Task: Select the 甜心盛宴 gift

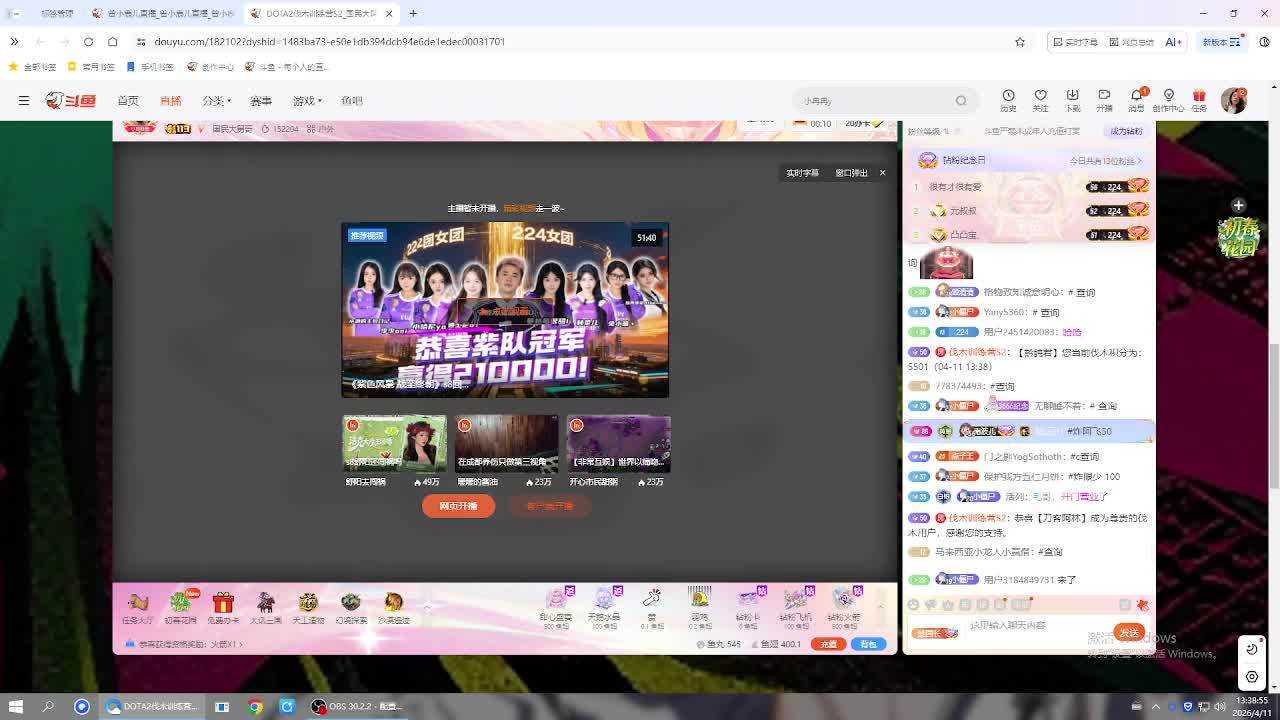Action: tap(556, 607)
